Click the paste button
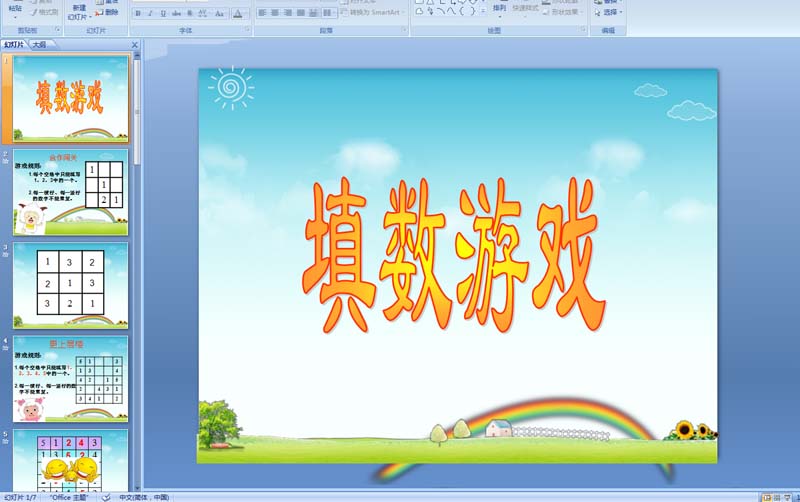 14,8
